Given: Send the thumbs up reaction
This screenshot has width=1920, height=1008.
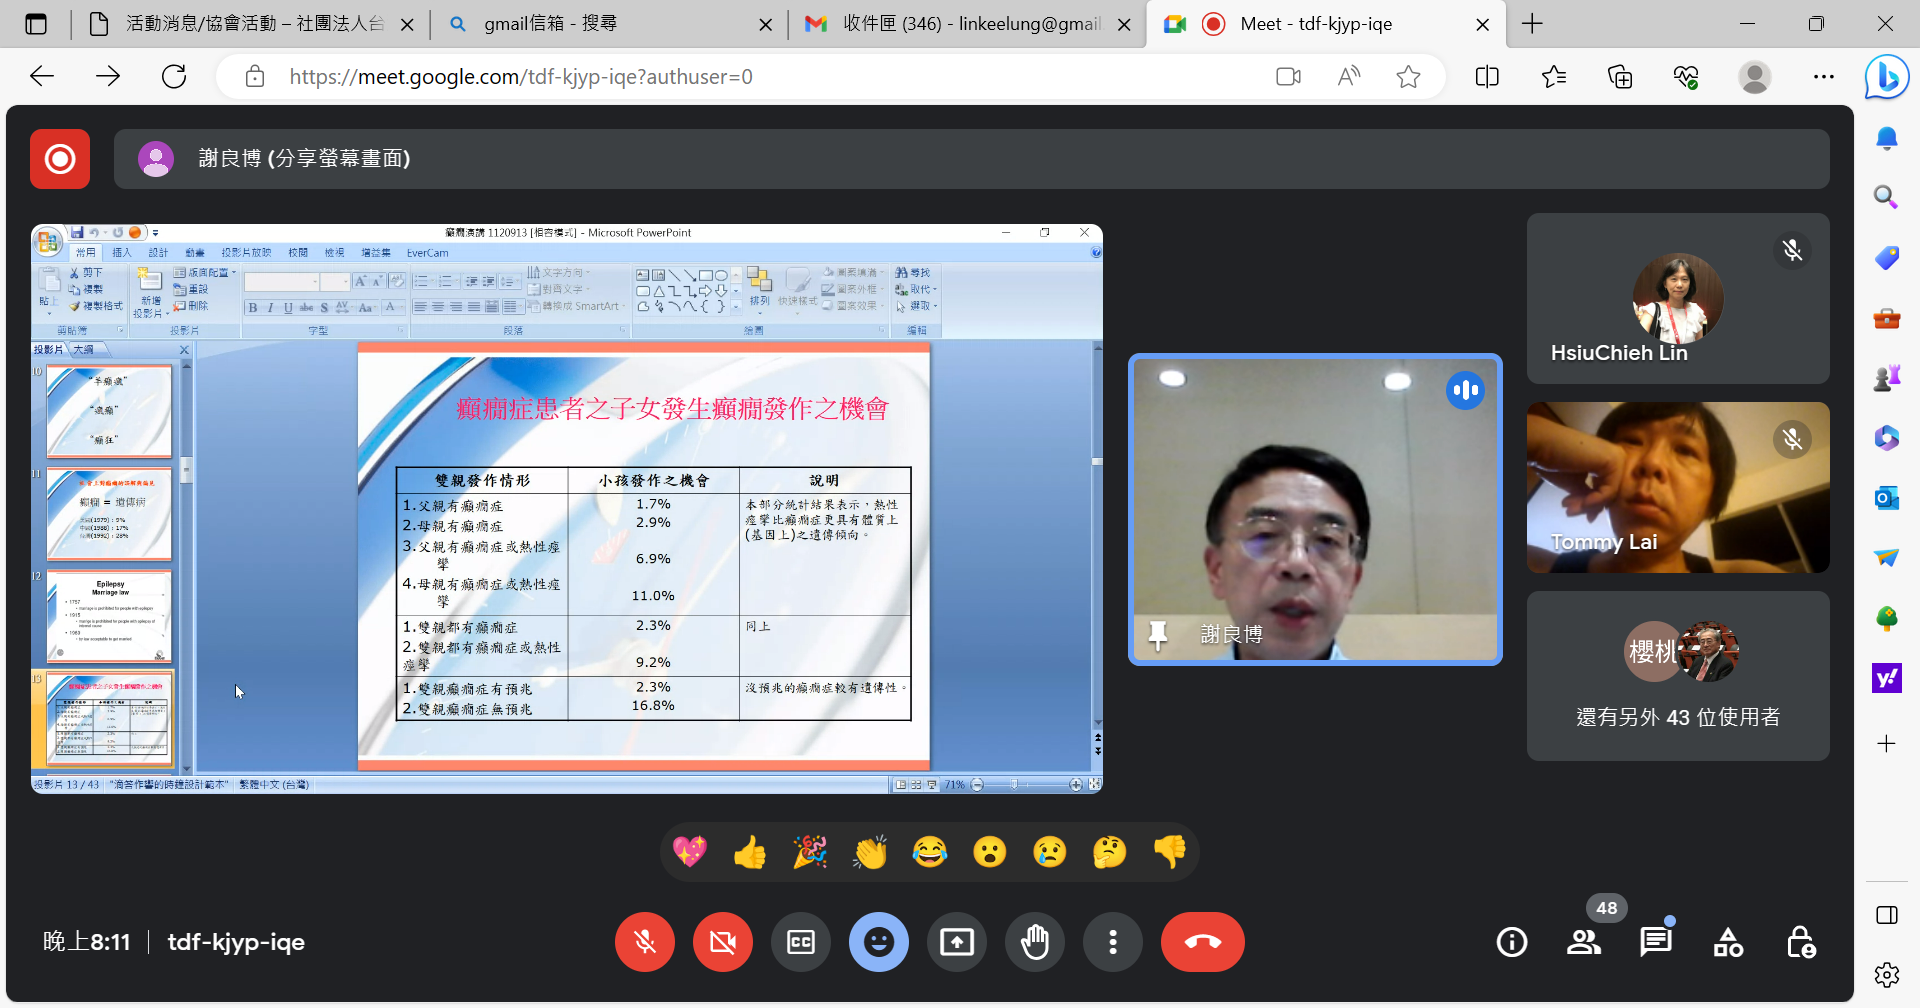Looking at the screenshot, I should tap(750, 852).
